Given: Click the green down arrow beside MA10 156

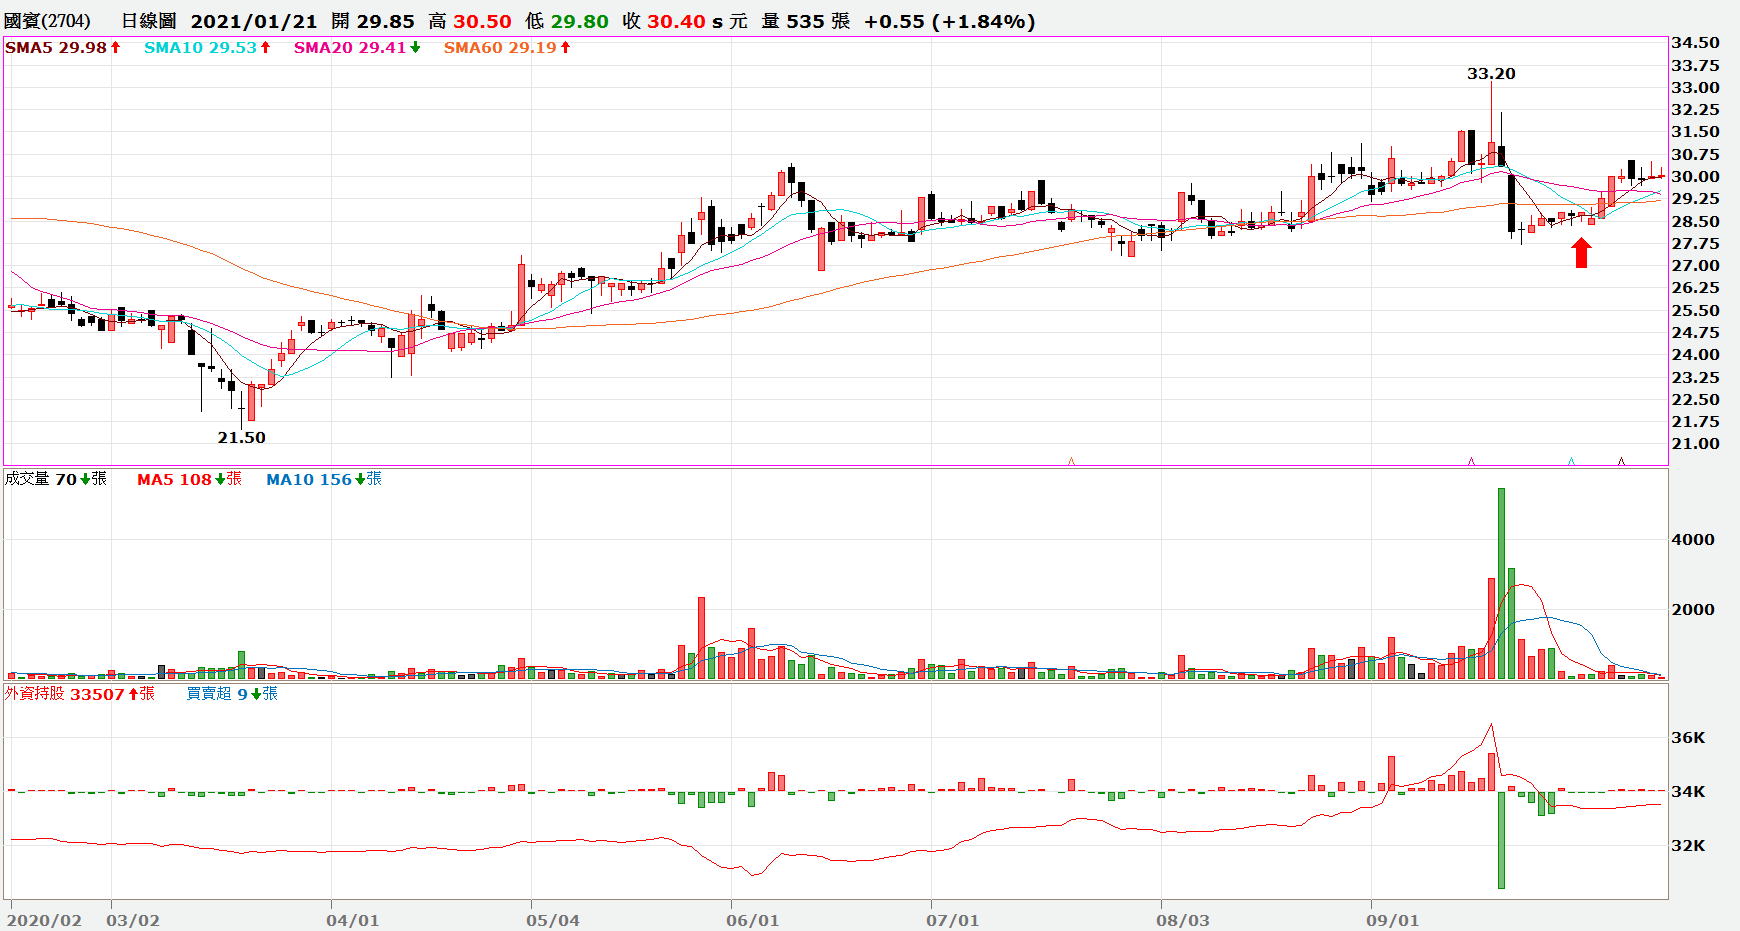Looking at the screenshot, I should (x=360, y=480).
